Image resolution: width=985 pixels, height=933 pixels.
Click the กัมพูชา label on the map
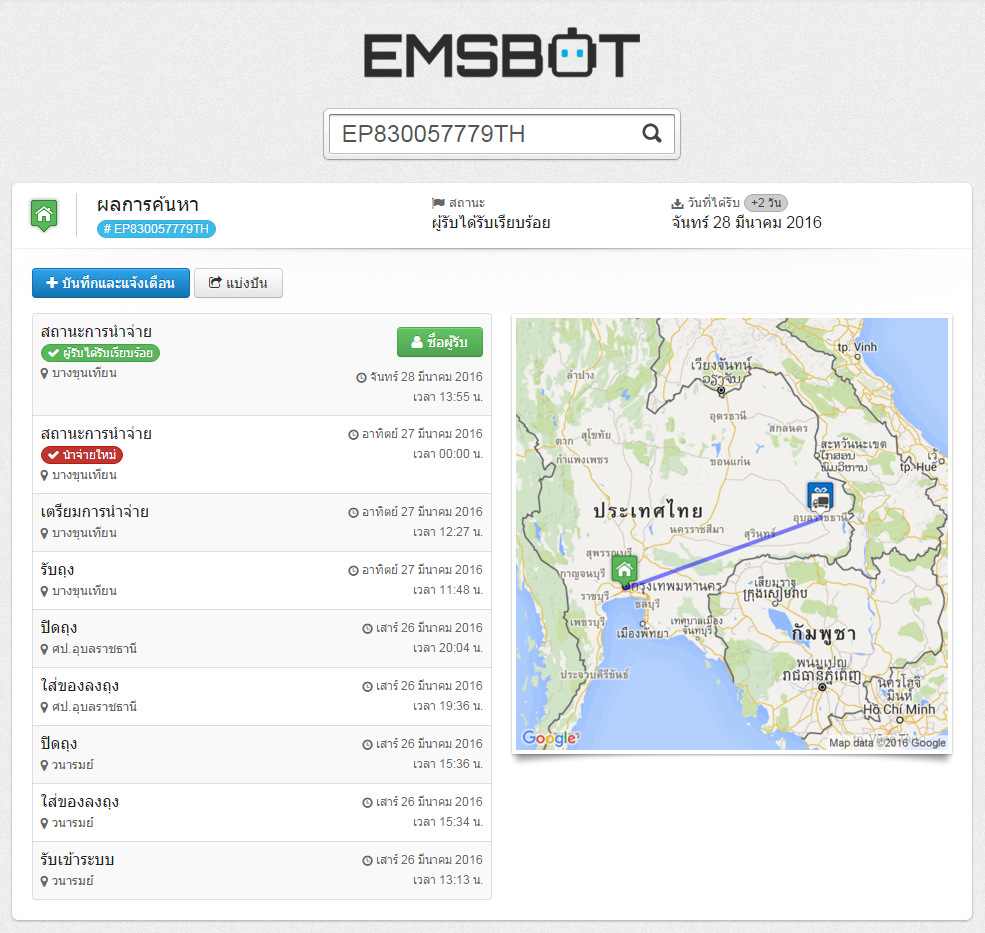point(824,633)
